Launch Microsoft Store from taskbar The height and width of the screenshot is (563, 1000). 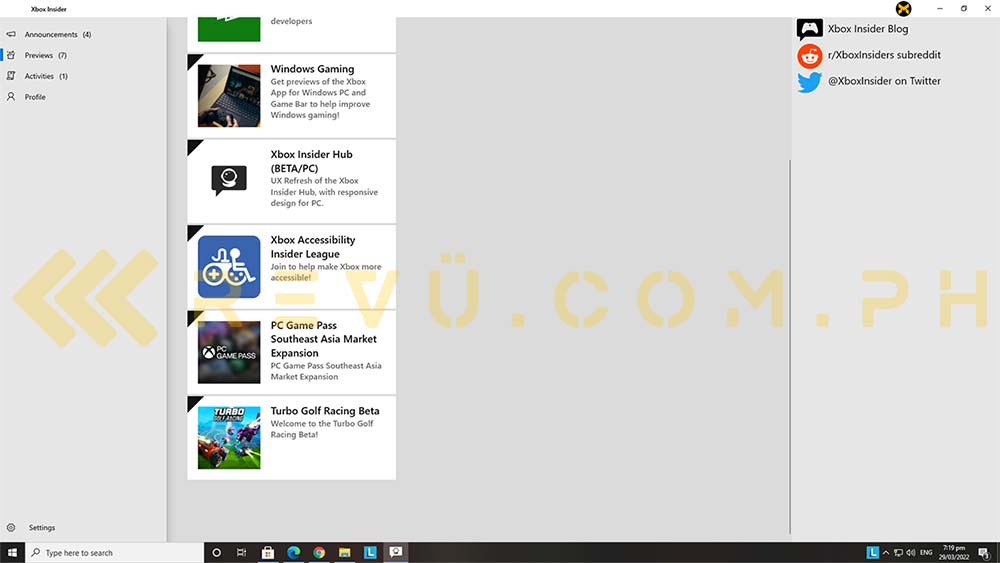pyautogui.click(x=268, y=552)
